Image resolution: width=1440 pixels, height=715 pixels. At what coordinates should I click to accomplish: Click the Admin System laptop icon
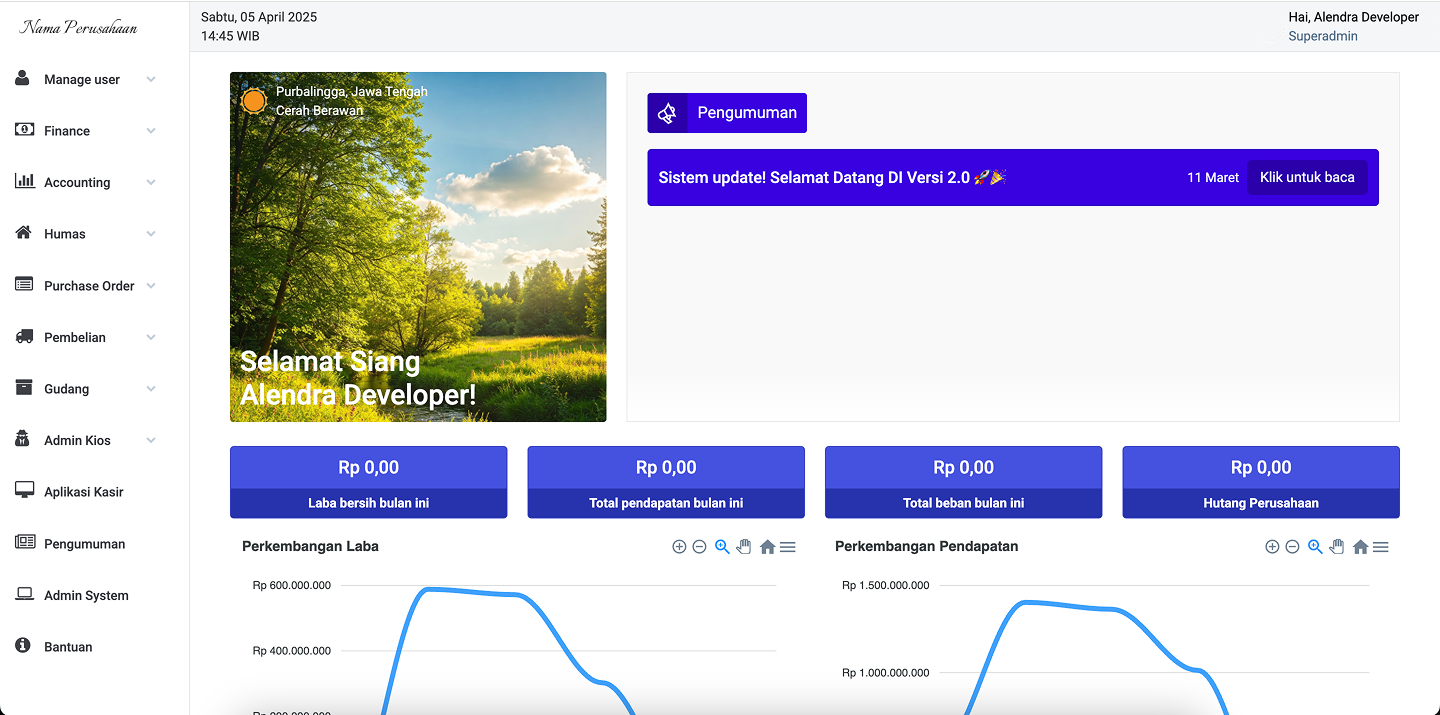click(25, 594)
